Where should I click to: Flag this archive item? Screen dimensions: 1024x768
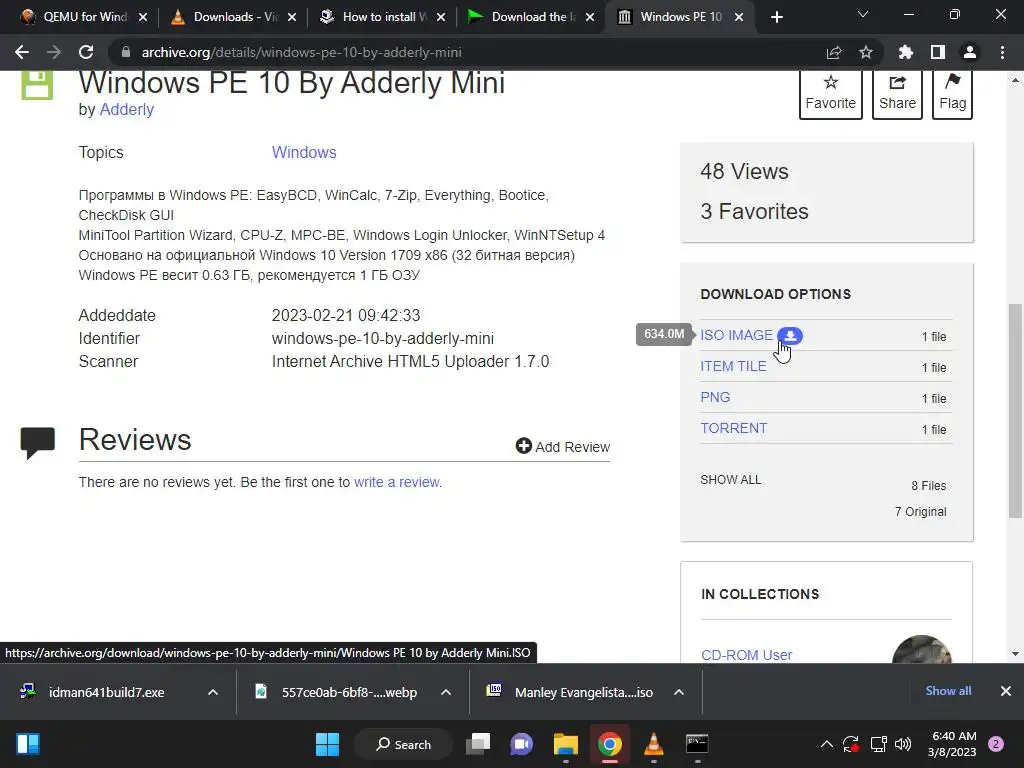click(952, 93)
